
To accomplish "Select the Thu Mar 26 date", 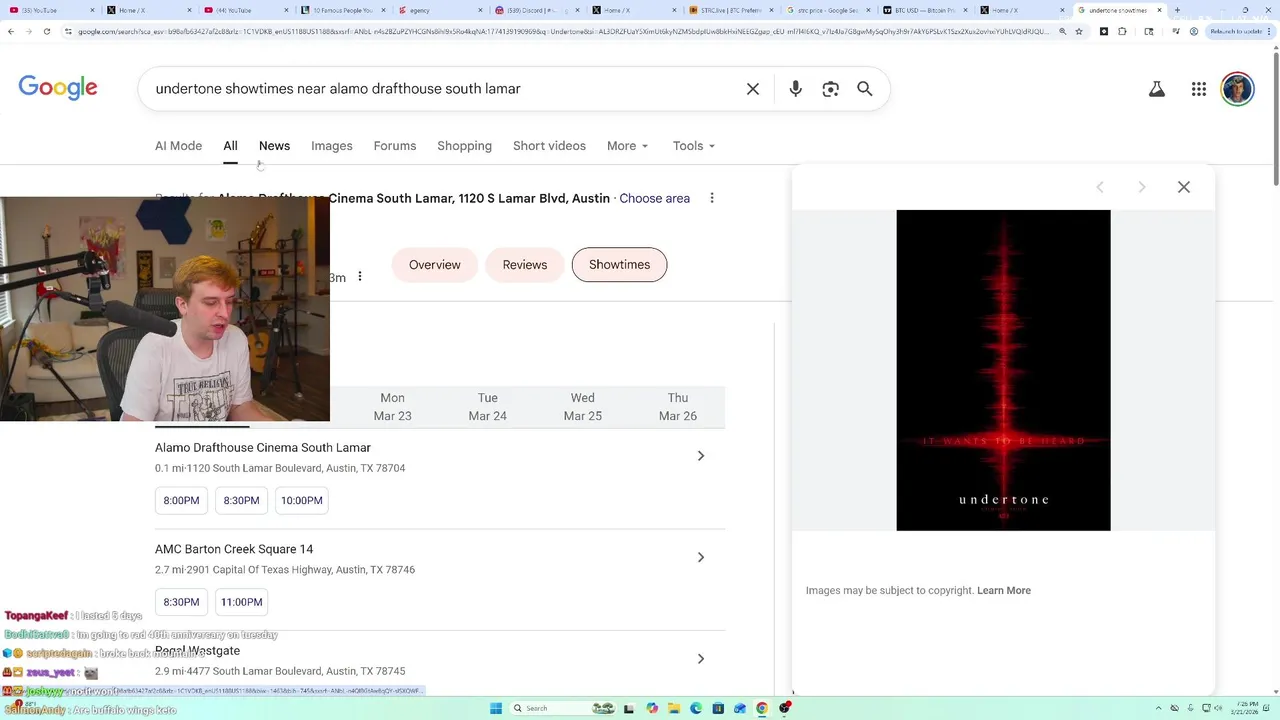I will coord(677,407).
